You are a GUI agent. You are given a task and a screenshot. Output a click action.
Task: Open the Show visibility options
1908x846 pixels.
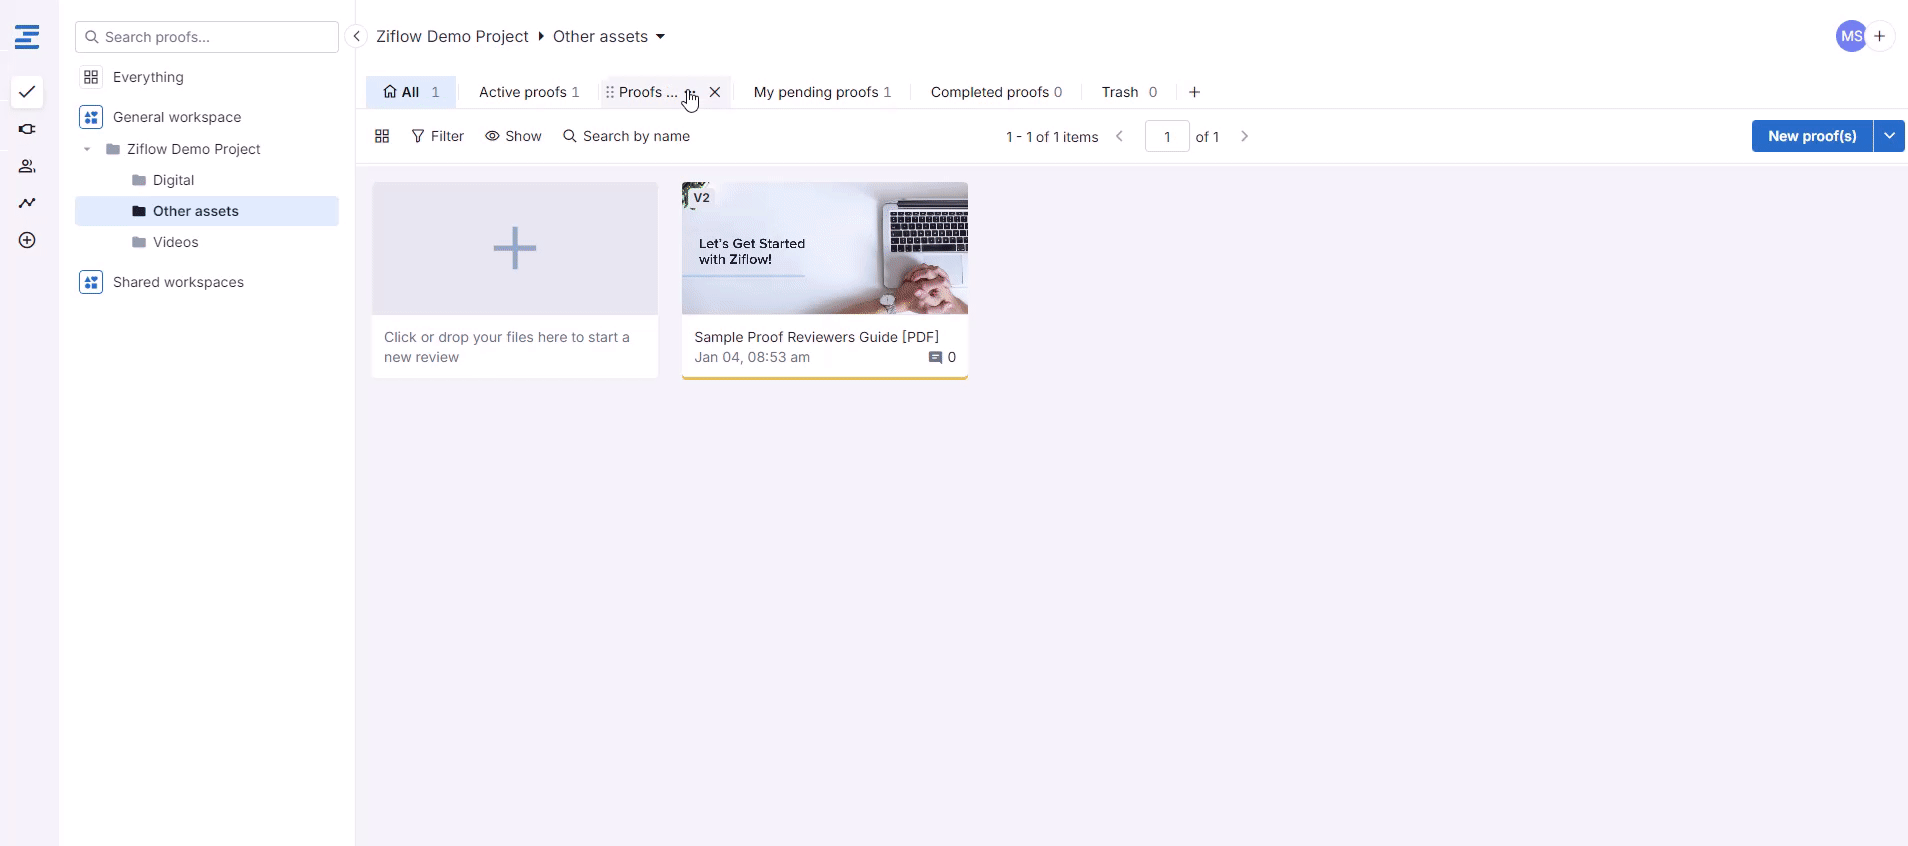point(513,136)
